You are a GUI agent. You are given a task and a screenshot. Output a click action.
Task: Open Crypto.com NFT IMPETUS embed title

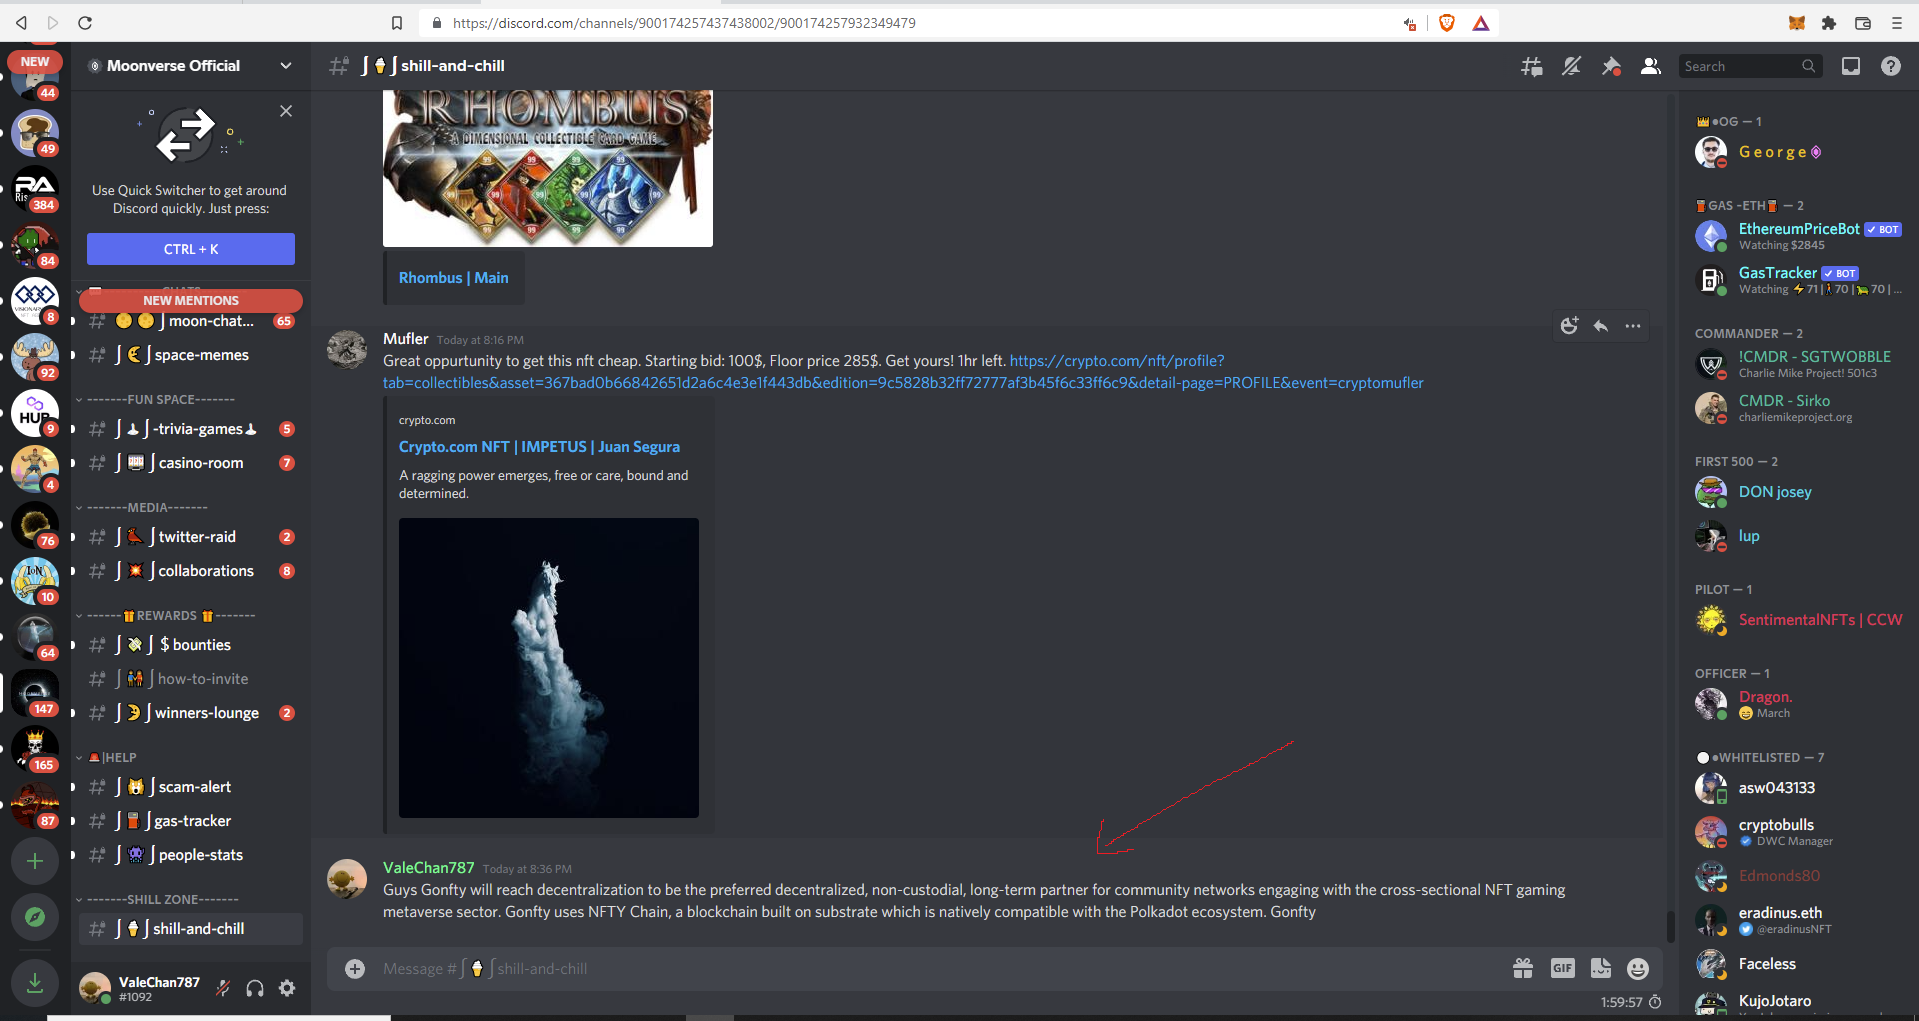coord(539,447)
